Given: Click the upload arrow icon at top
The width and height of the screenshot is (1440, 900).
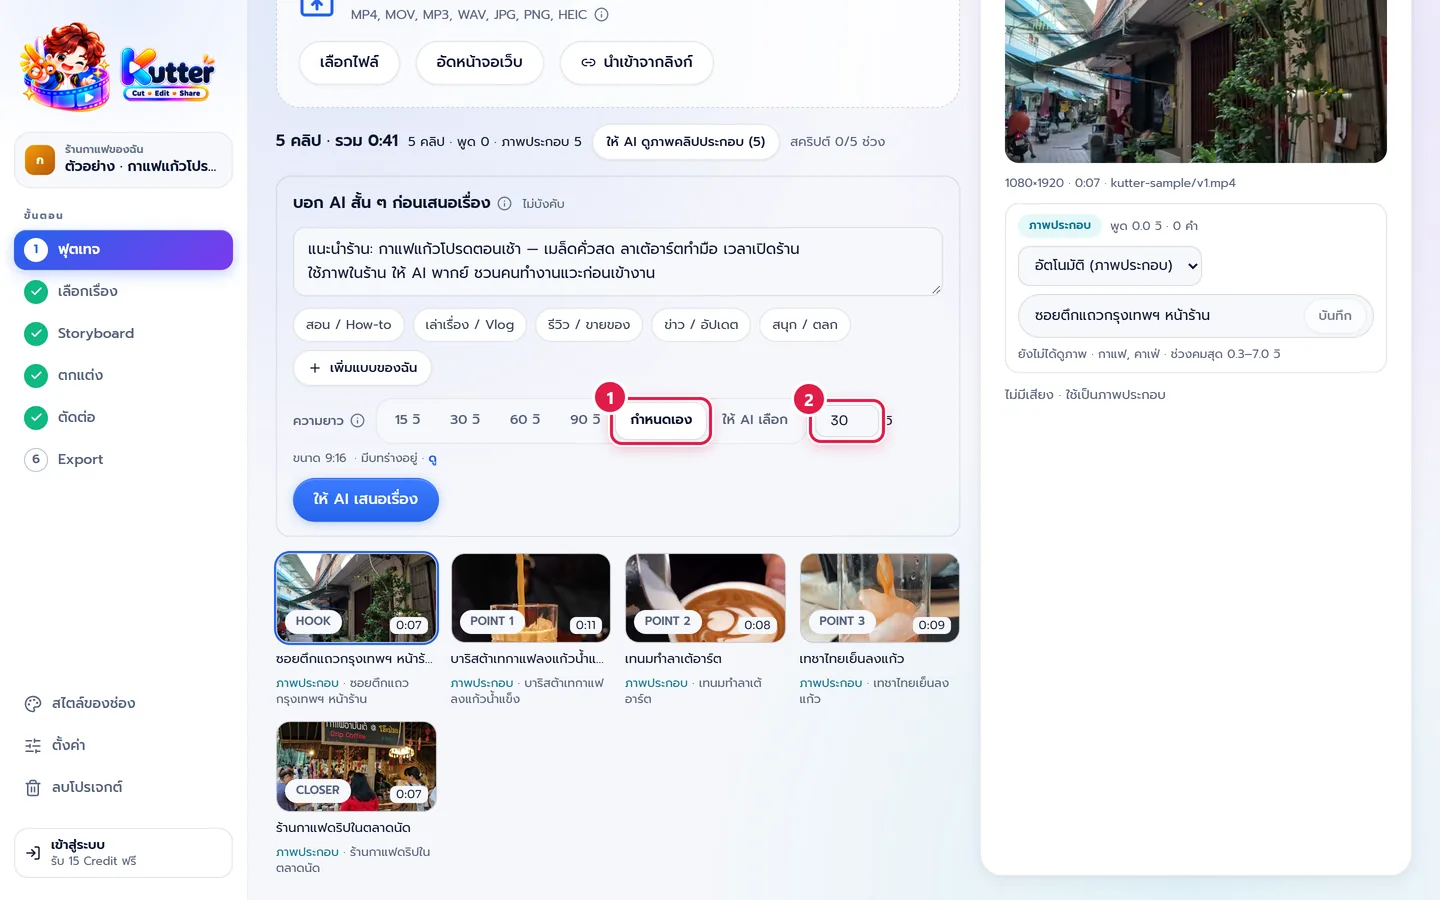Looking at the screenshot, I should pos(317,6).
